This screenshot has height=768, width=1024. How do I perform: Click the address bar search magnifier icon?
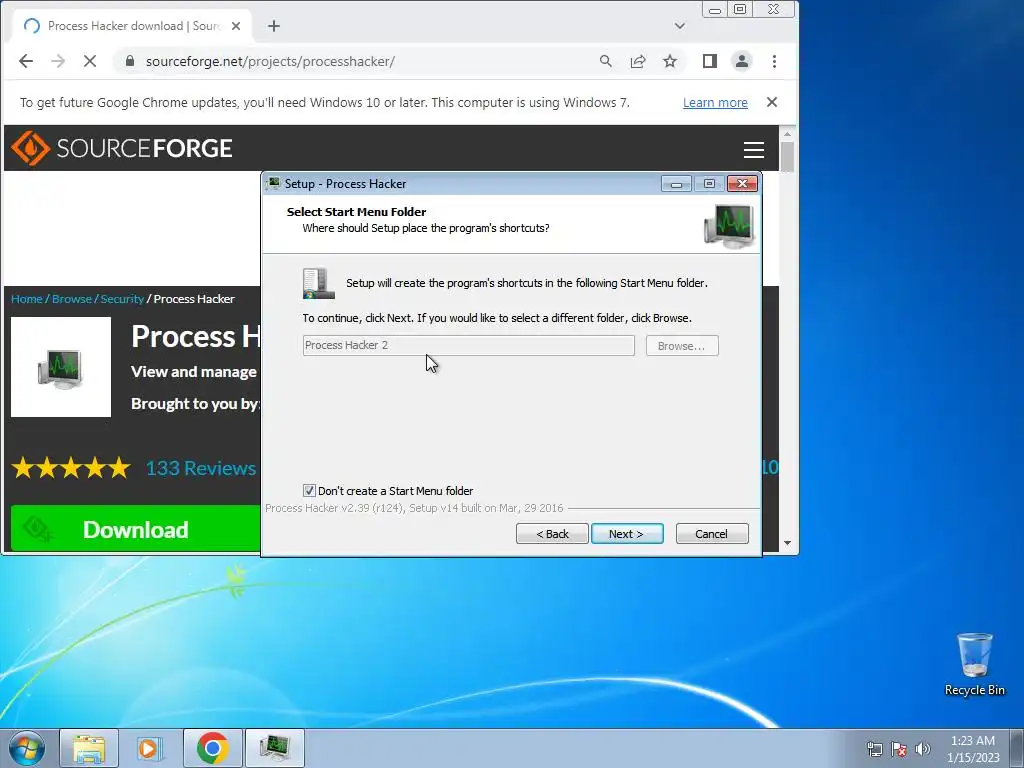(x=606, y=61)
